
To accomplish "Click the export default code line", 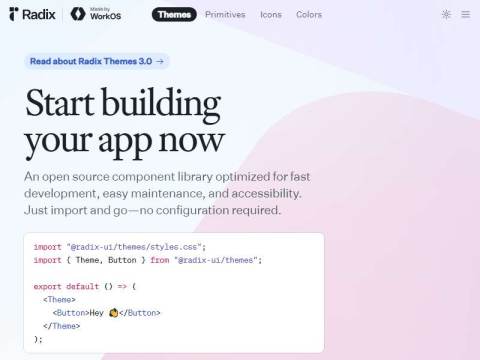I will [85, 286].
